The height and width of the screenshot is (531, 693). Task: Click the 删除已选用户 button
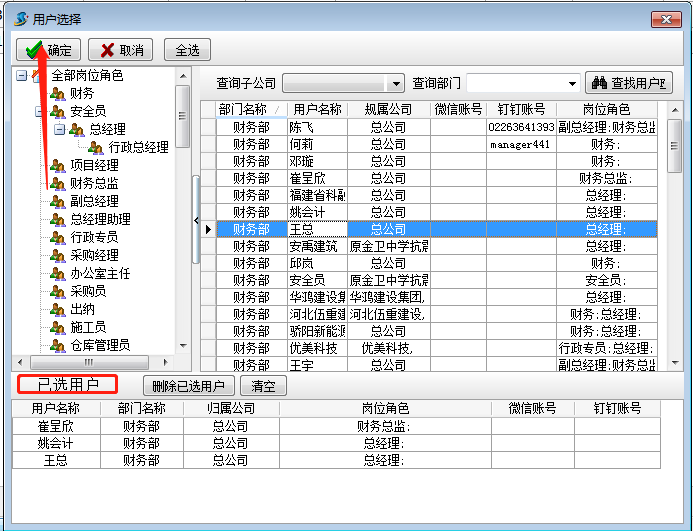point(189,386)
